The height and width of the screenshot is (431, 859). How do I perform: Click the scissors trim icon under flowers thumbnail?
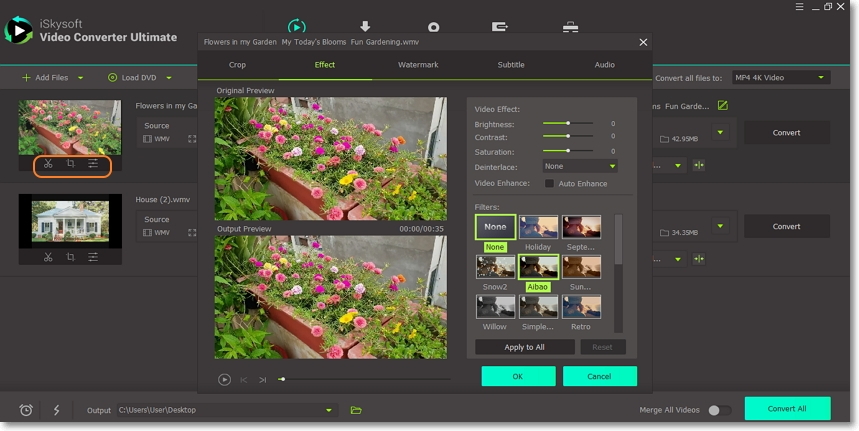48,164
